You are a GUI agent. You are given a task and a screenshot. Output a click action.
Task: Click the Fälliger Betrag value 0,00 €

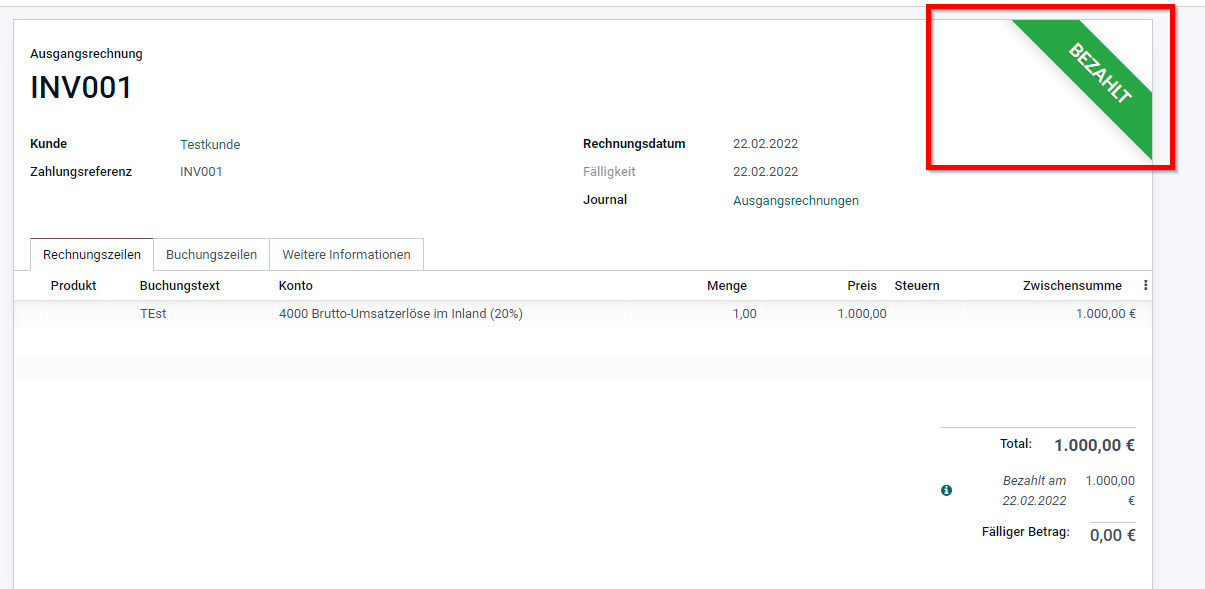point(1113,535)
